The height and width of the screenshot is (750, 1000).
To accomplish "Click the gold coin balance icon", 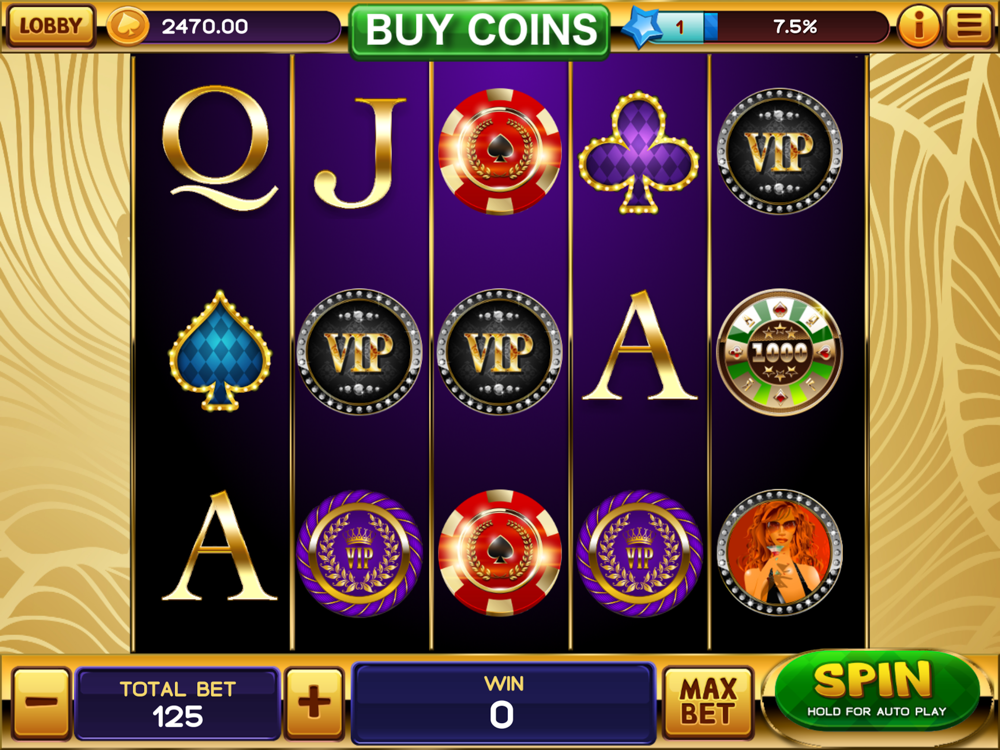I will click(x=128, y=26).
